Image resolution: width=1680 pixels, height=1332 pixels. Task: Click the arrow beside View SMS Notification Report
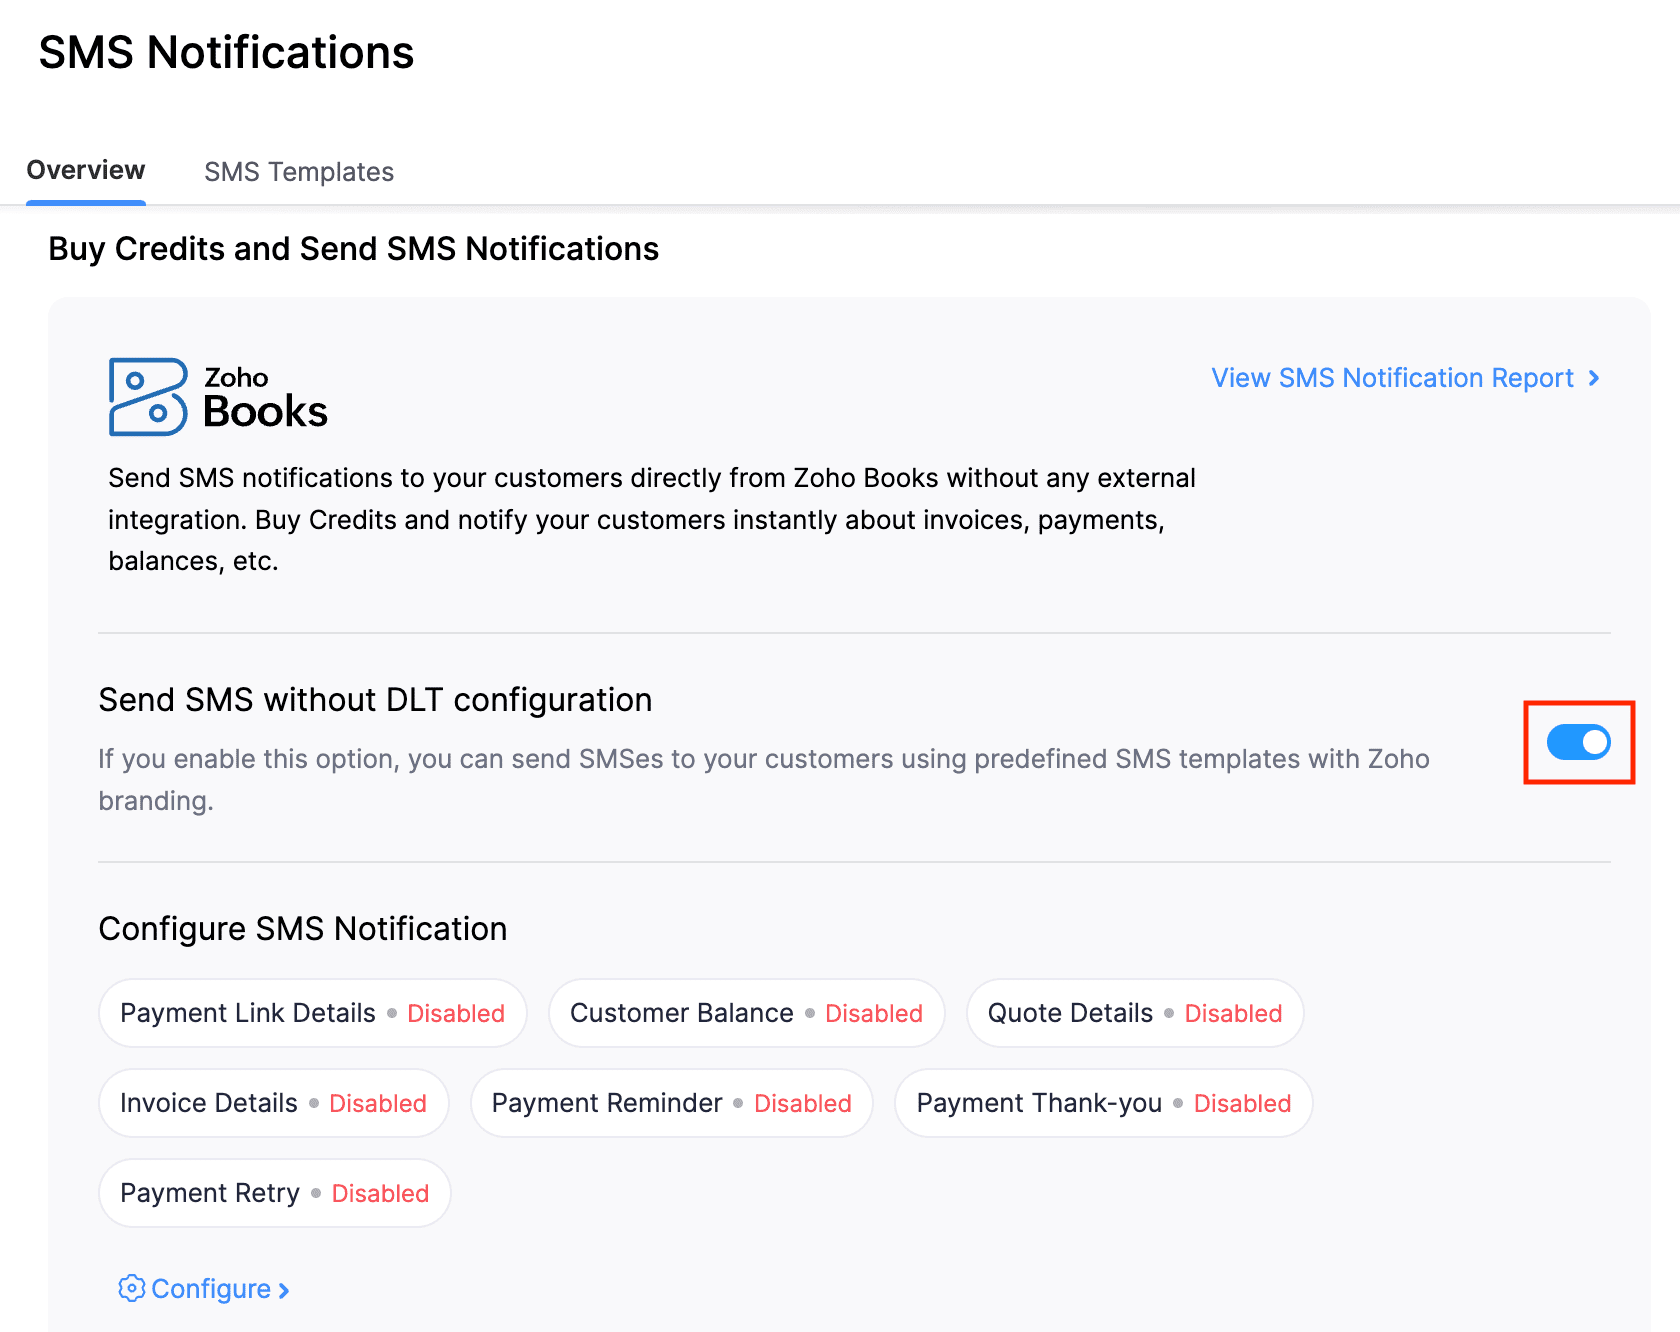(x=1594, y=378)
